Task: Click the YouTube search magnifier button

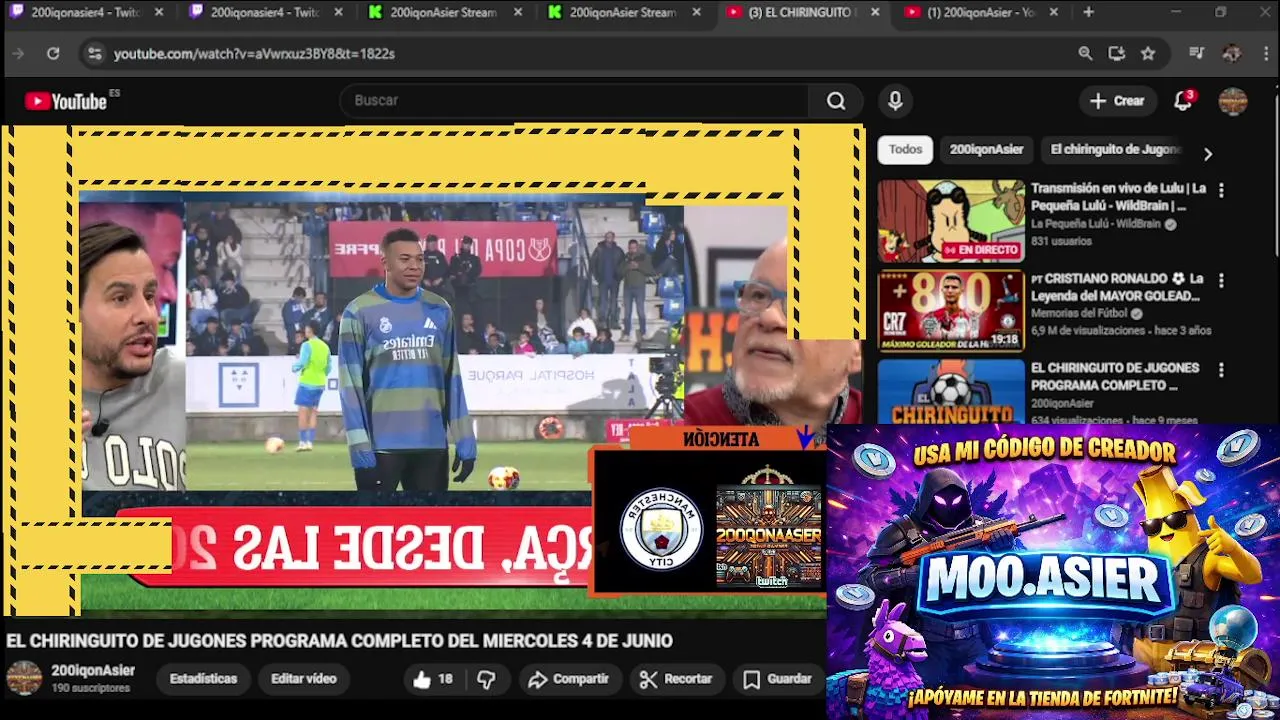Action: click(836, 101)
